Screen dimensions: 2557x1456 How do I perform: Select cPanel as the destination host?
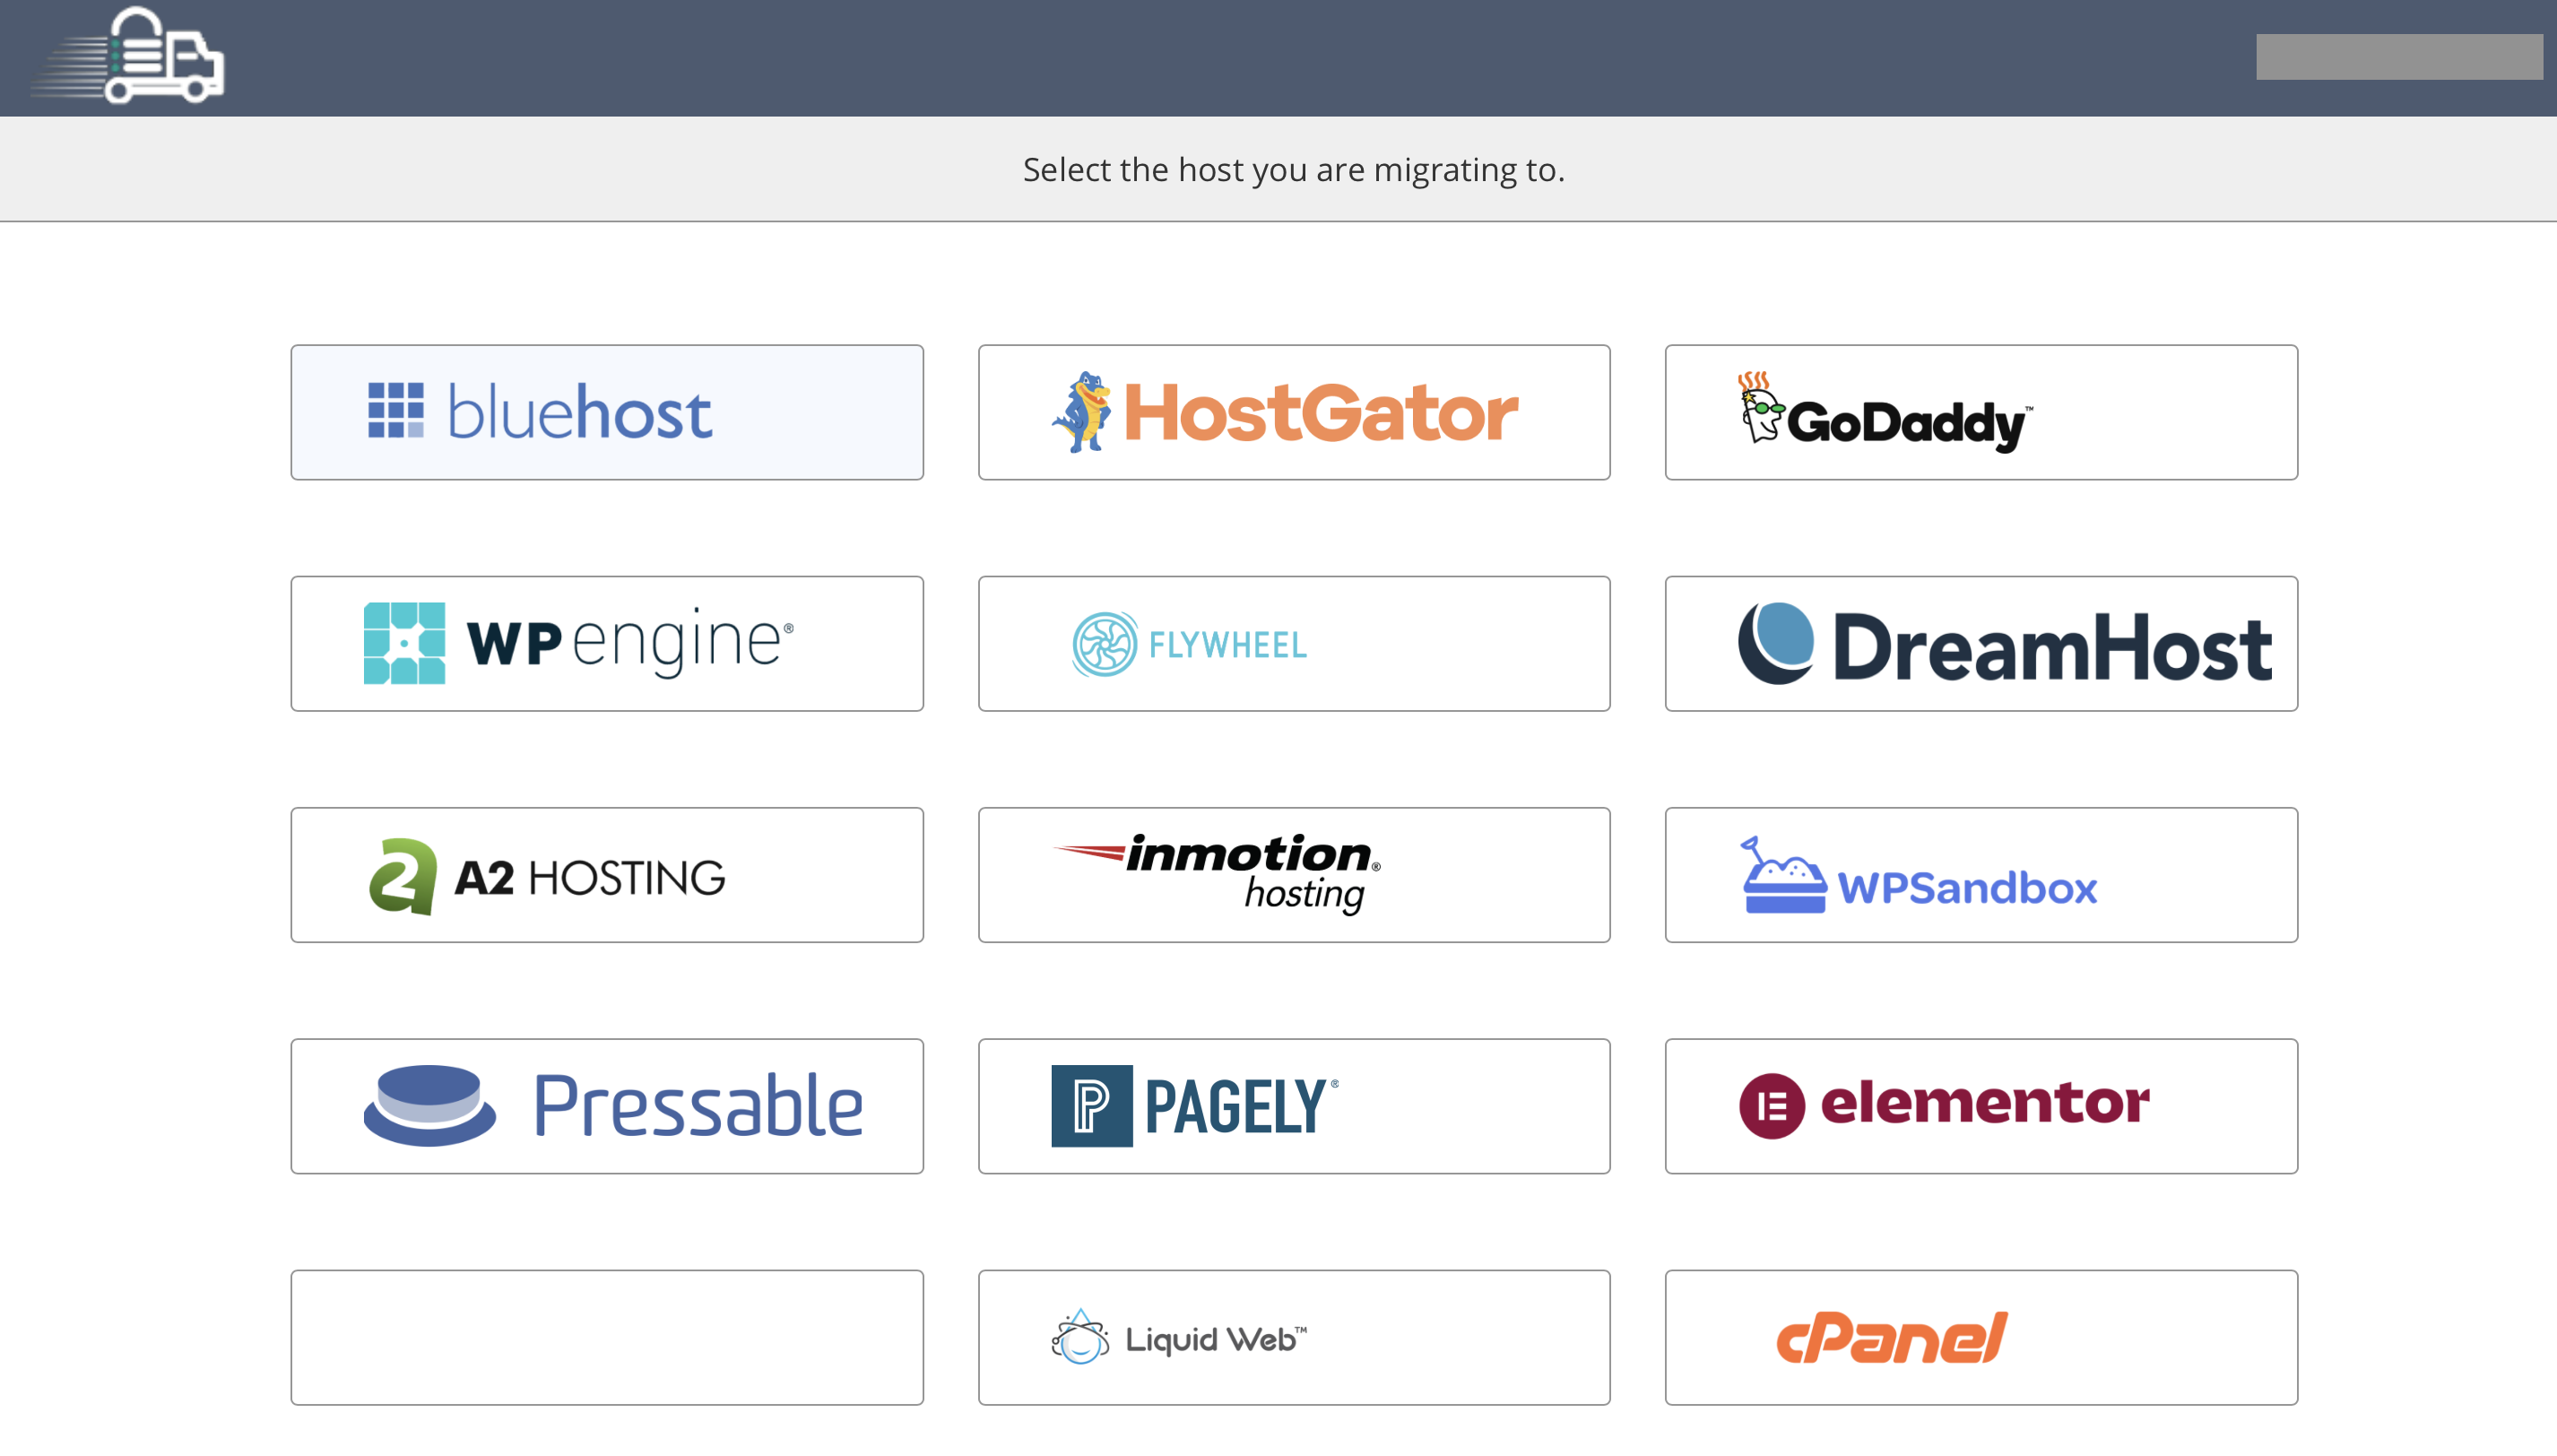tap(1981, 1337)
